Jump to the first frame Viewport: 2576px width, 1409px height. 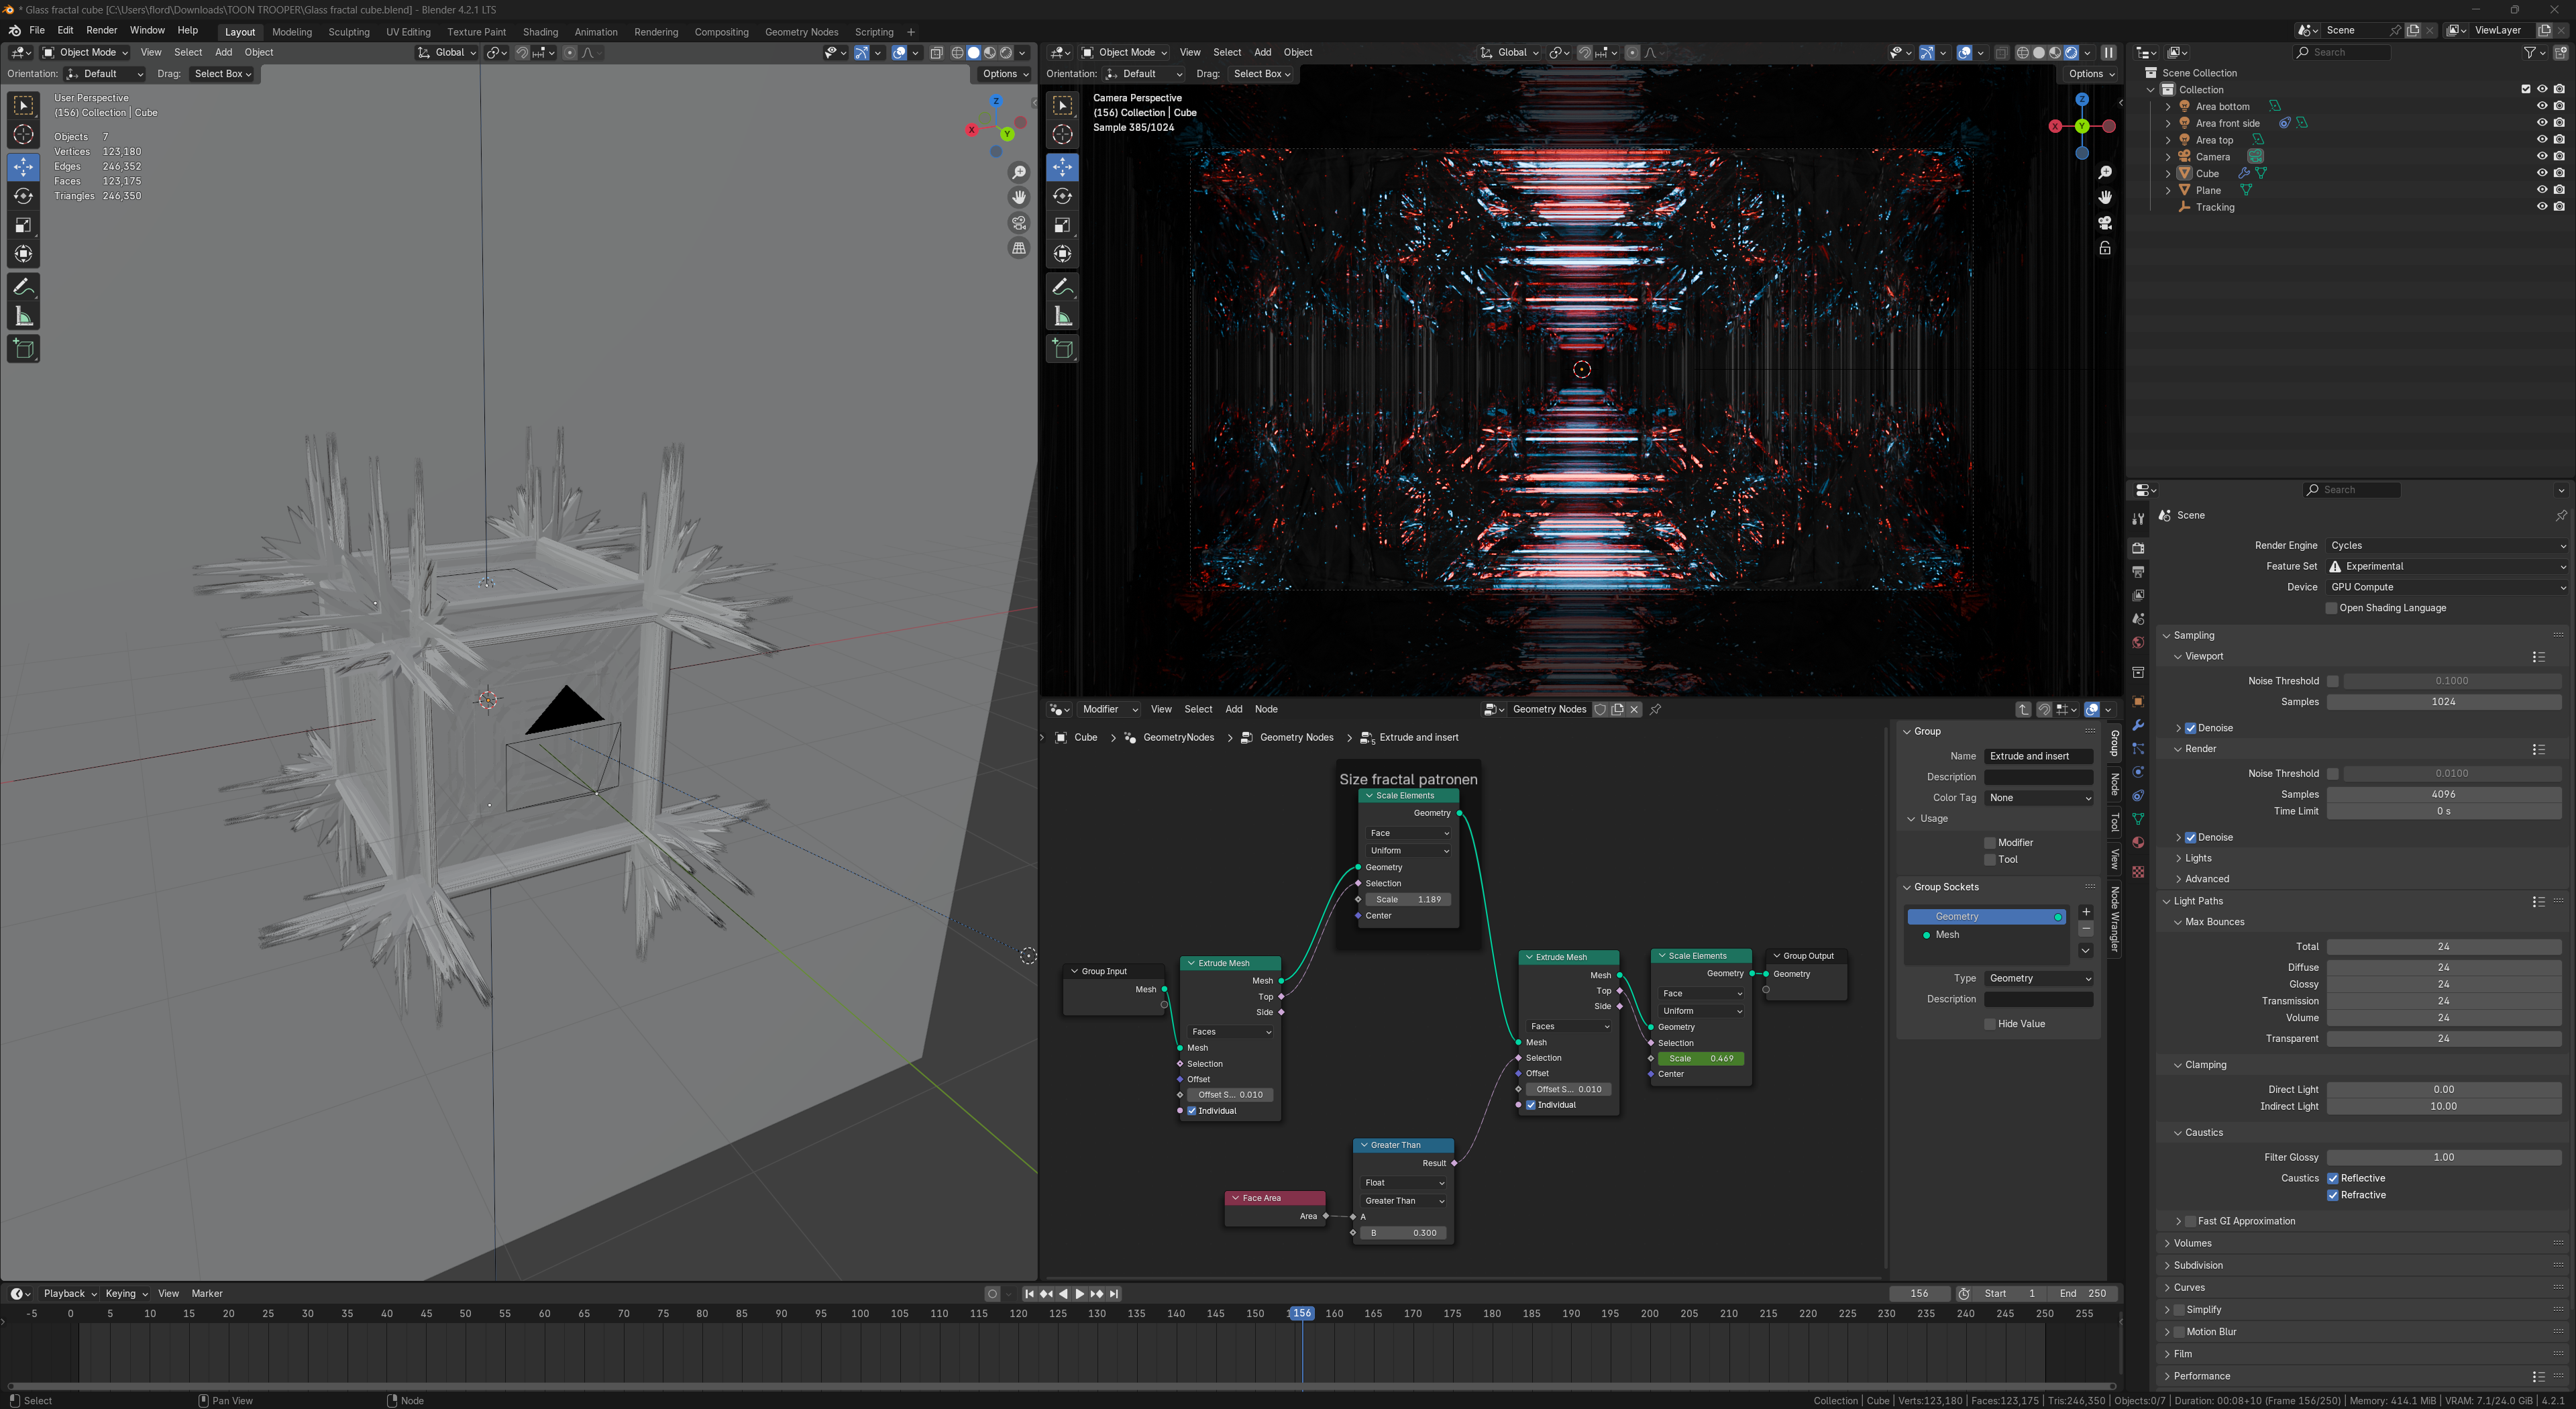[x=1029, y=1294]
